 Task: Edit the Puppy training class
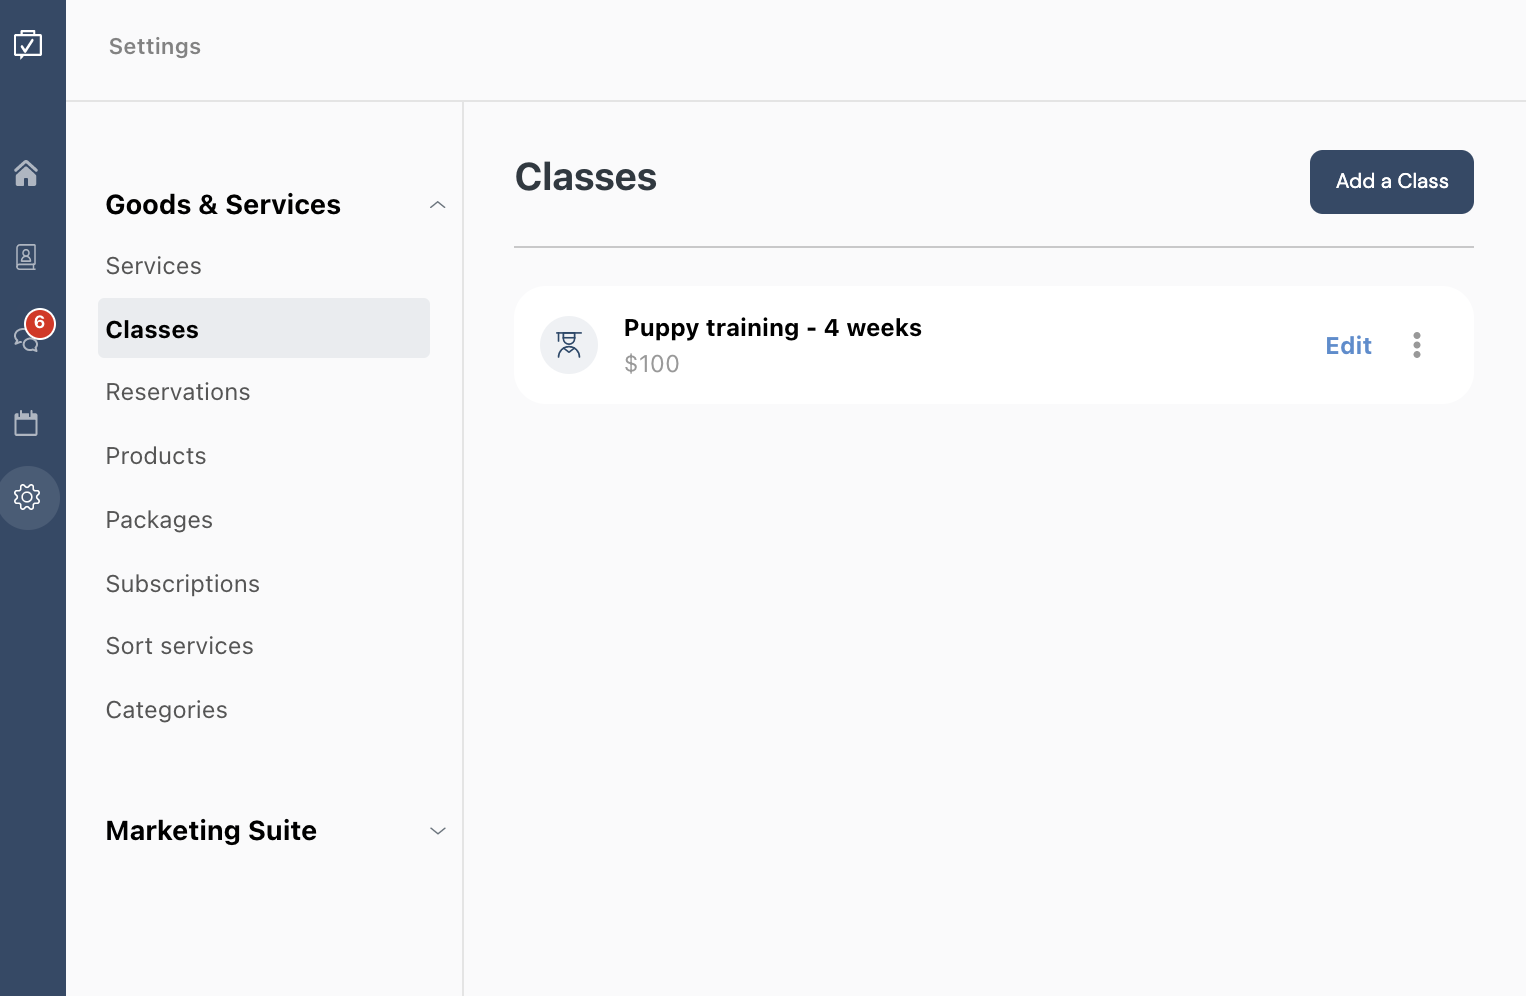point(1348,346)
